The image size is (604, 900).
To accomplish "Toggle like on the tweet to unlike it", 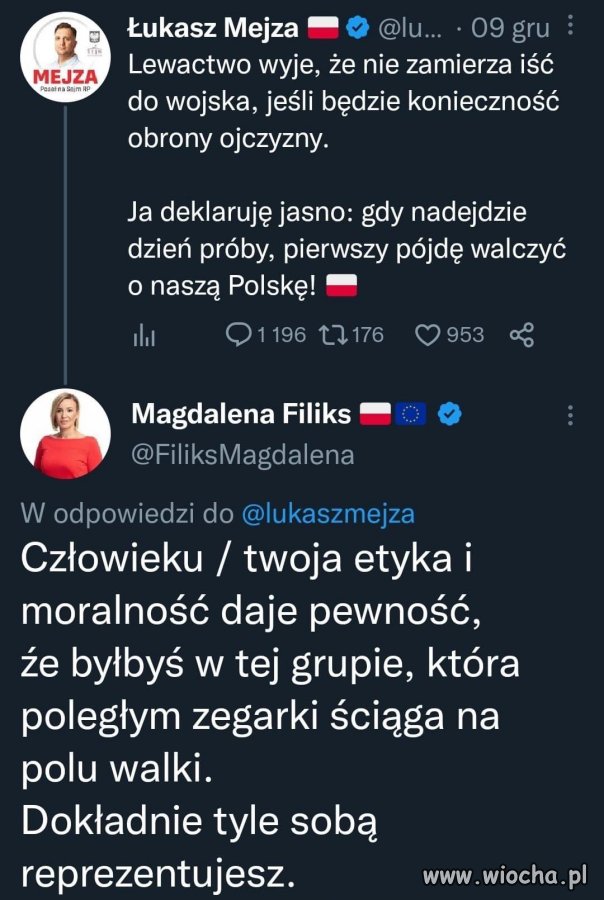I will click(427, 336).
